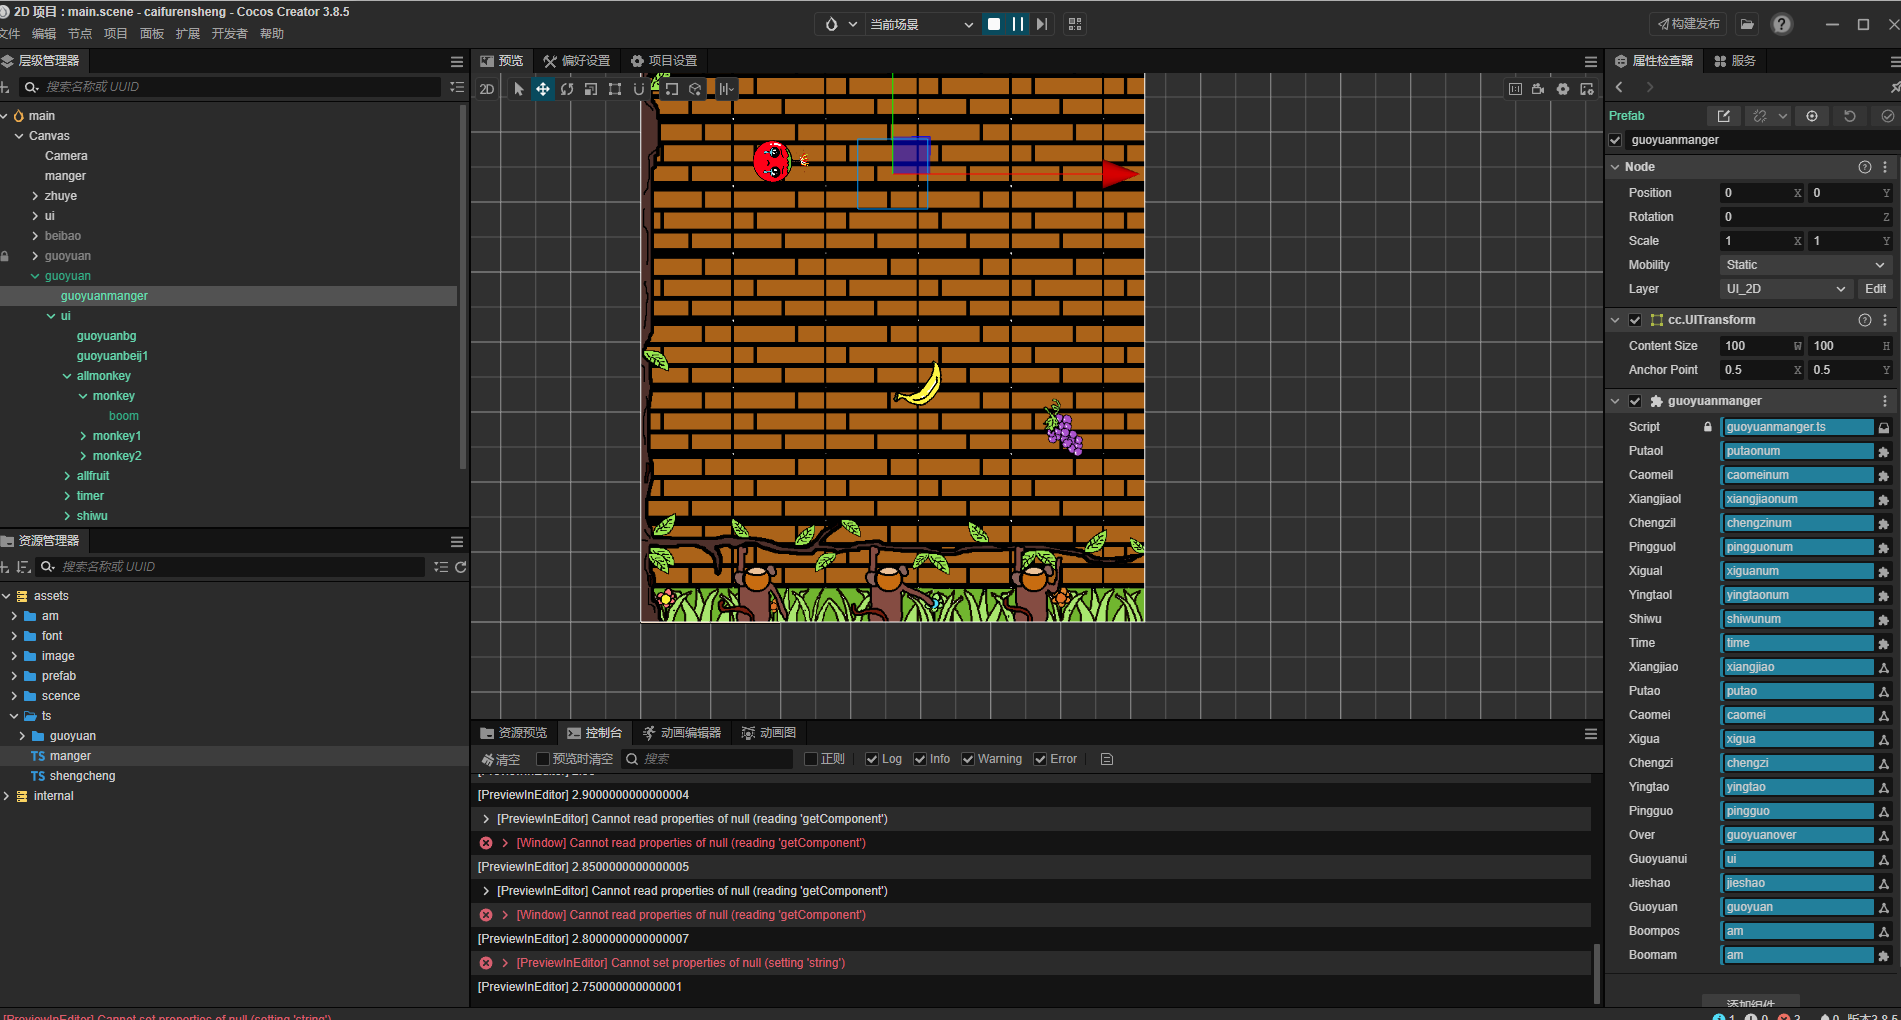Uncheck the Warning filter checkbox
Viewport: 1901px width, 1020px height.
[968, 759]
